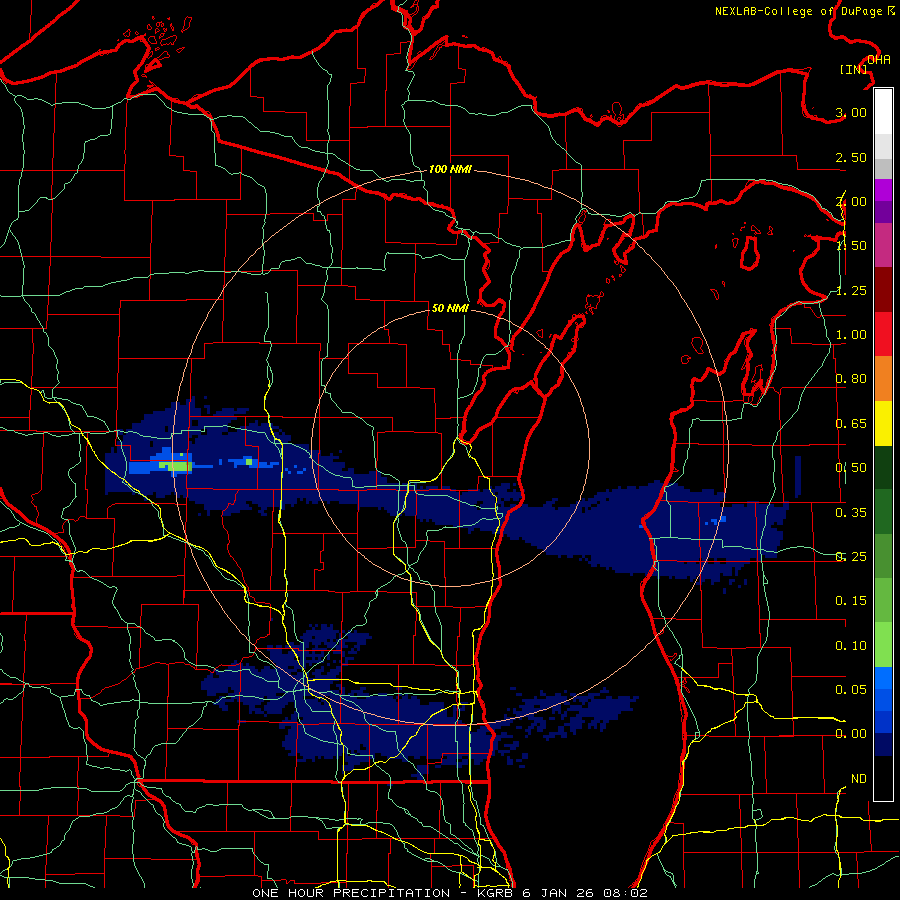Click the orange legend swatch
This screenshot has height=900, width=900.
[x=883, y=379]
